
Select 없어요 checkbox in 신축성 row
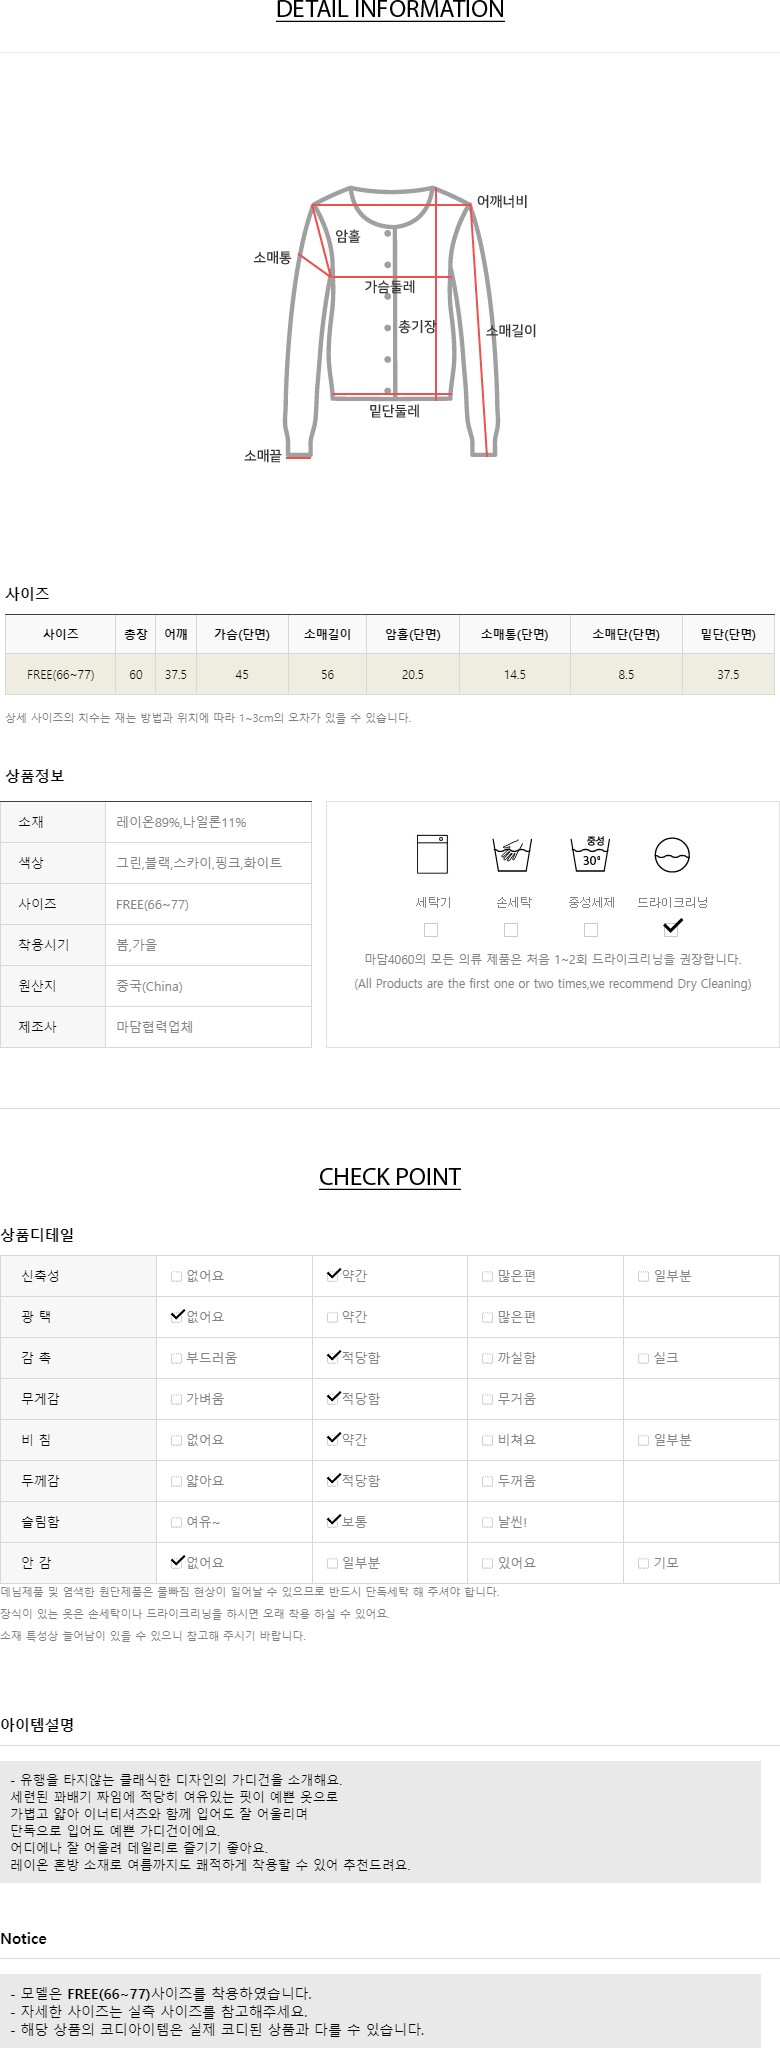click(177, 1277)
